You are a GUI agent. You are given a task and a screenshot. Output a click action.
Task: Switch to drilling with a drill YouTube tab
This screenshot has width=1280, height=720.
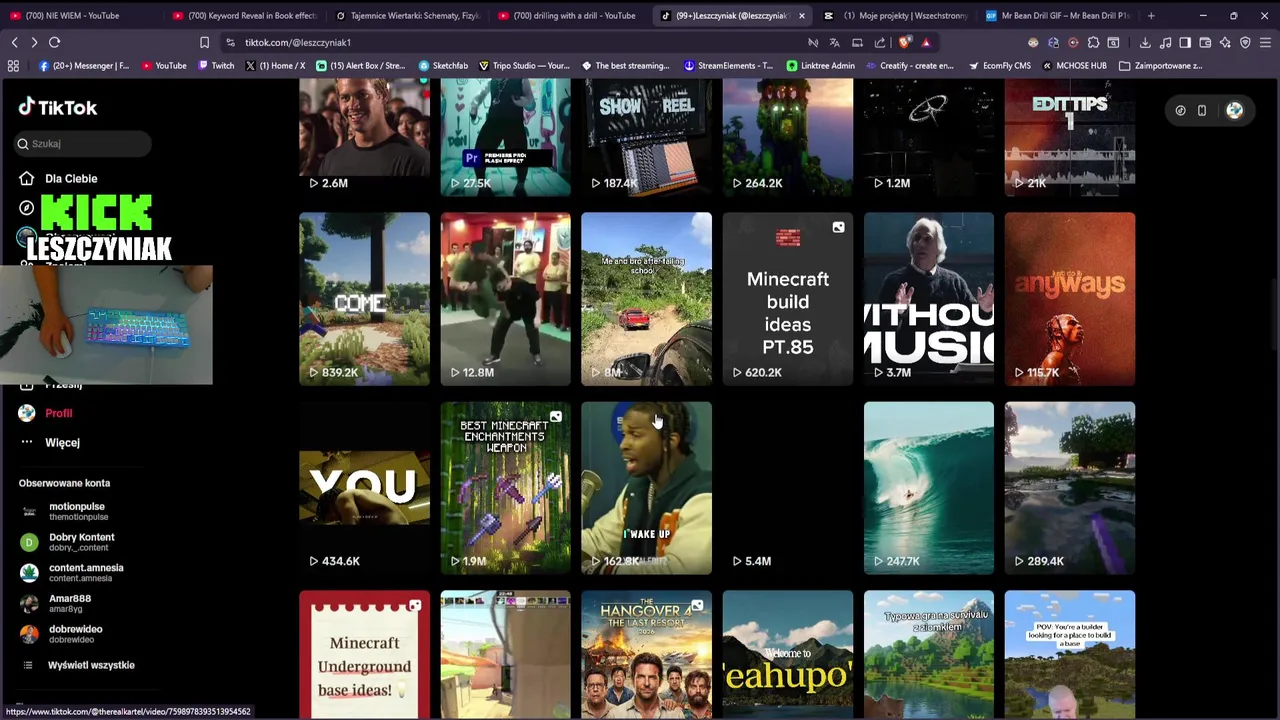(x=570, y=15)
